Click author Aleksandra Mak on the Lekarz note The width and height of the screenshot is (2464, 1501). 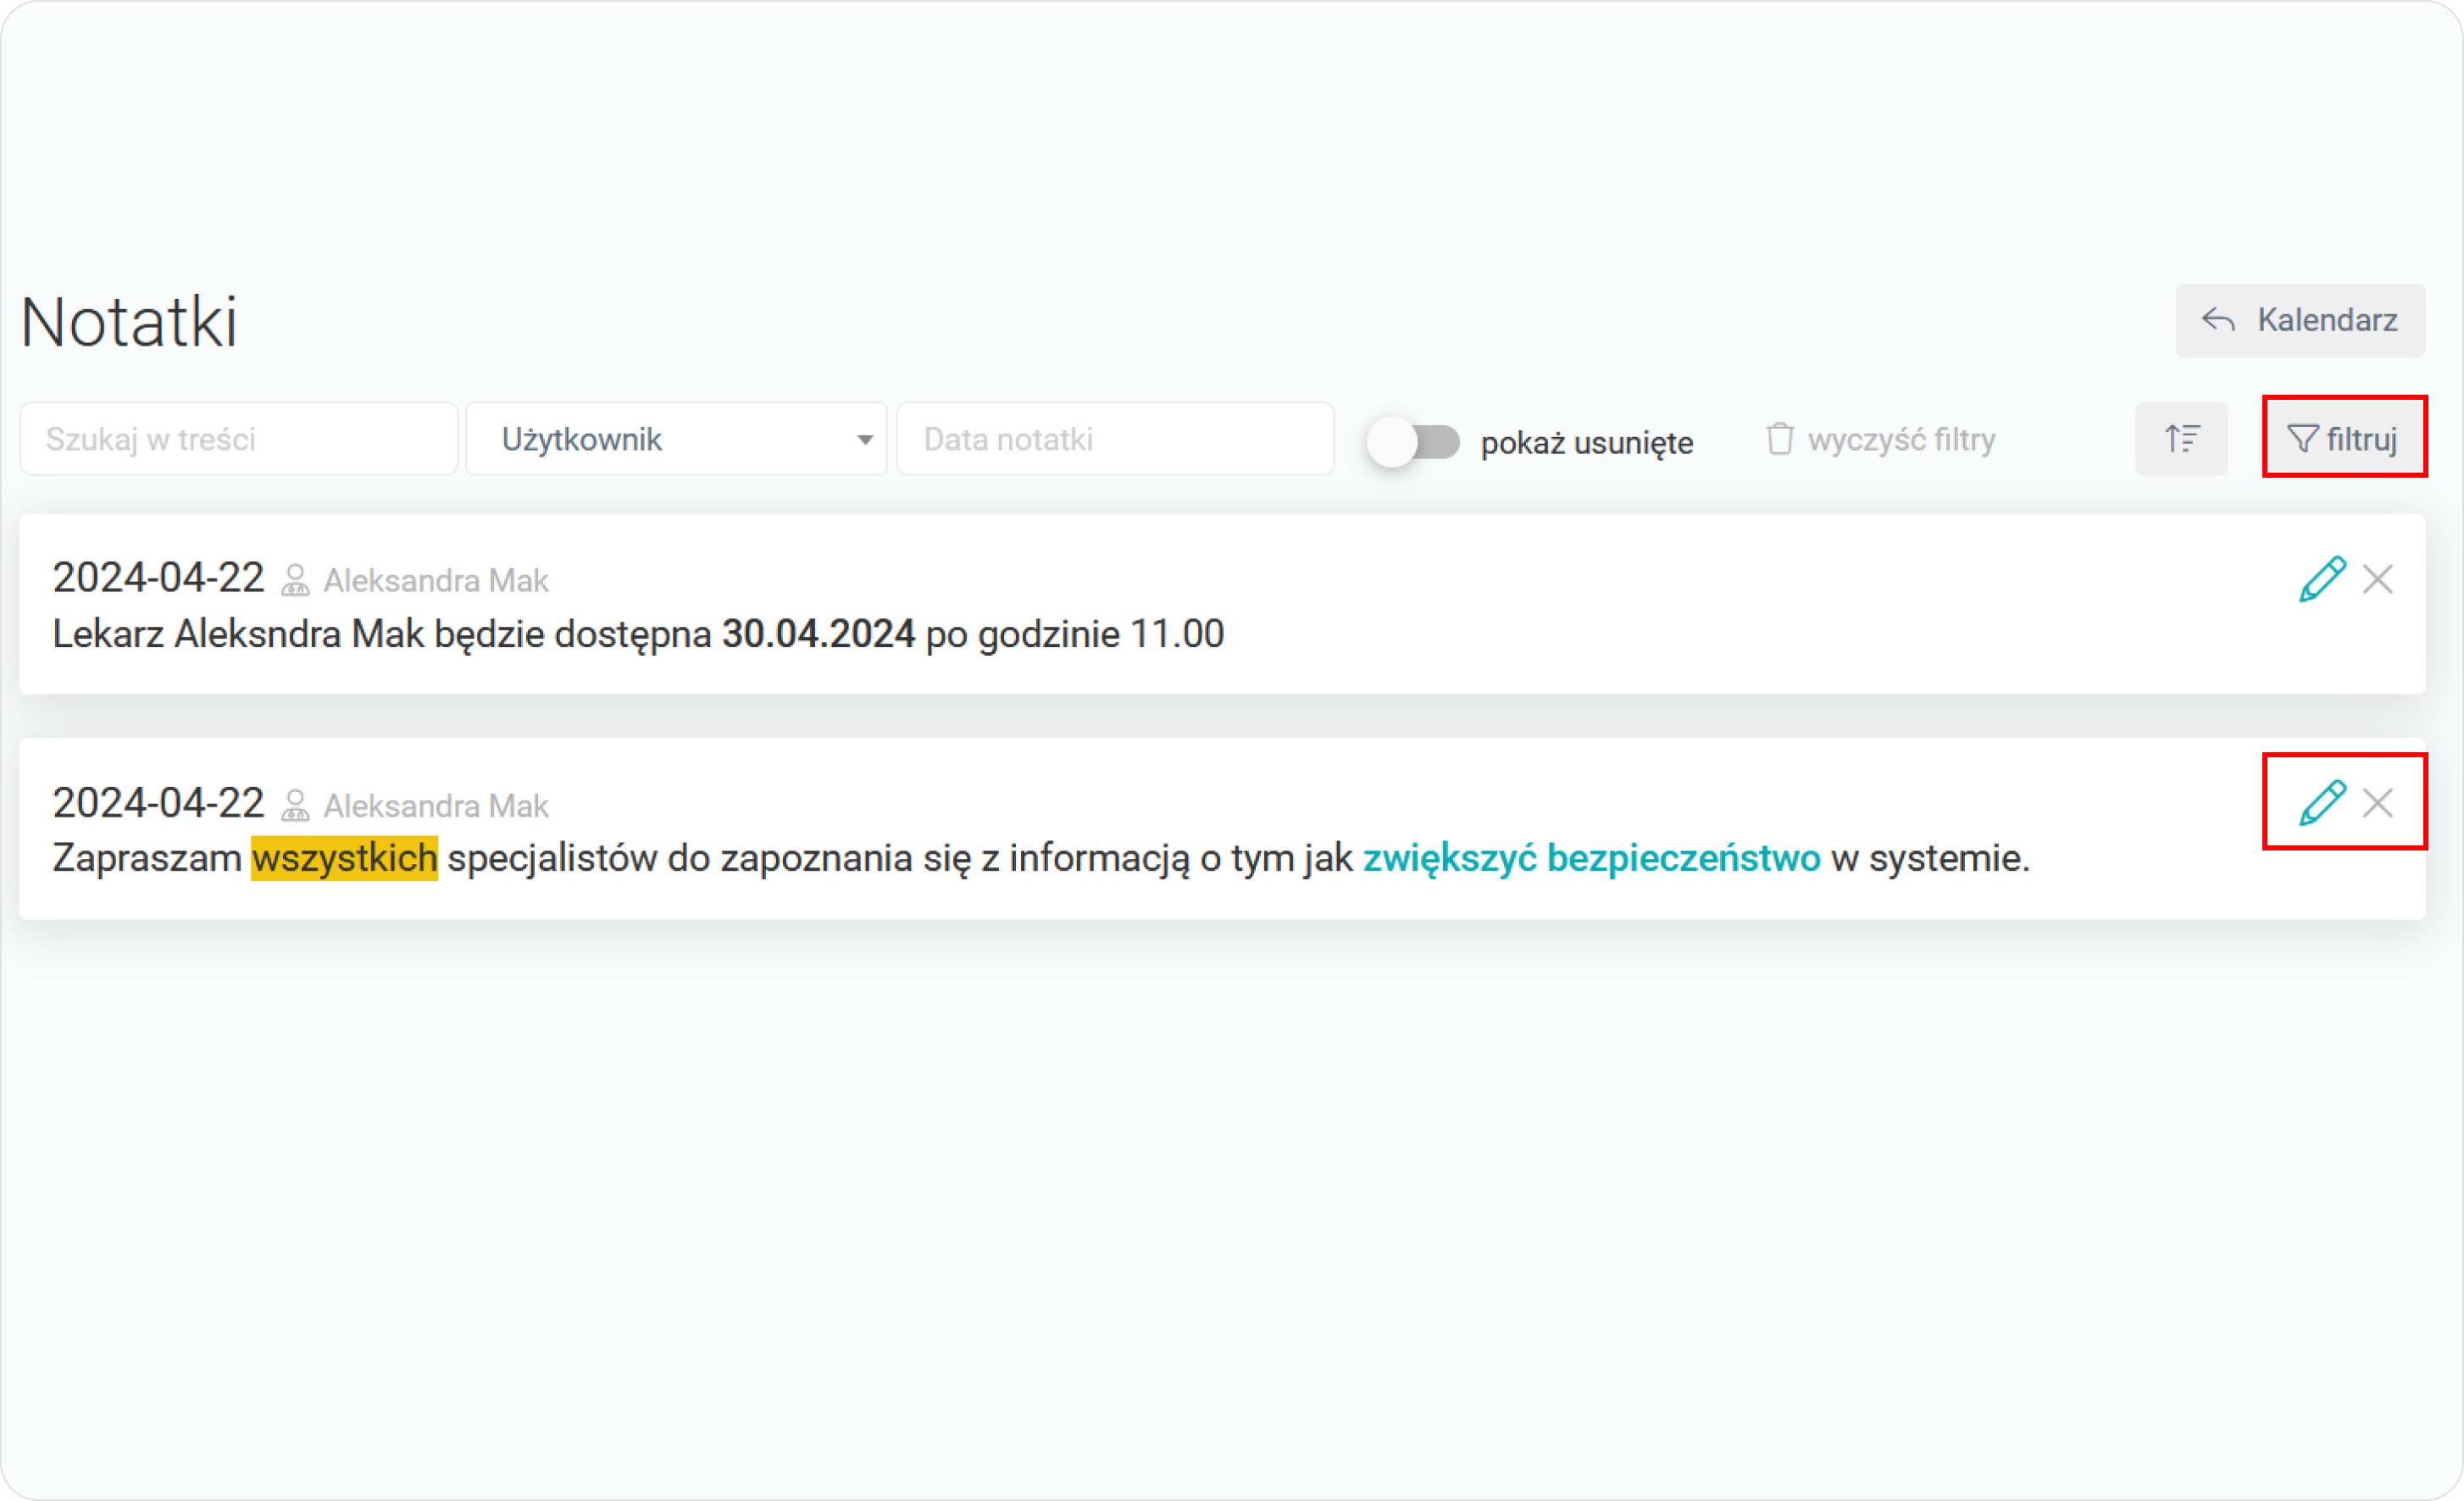(436, 580)
